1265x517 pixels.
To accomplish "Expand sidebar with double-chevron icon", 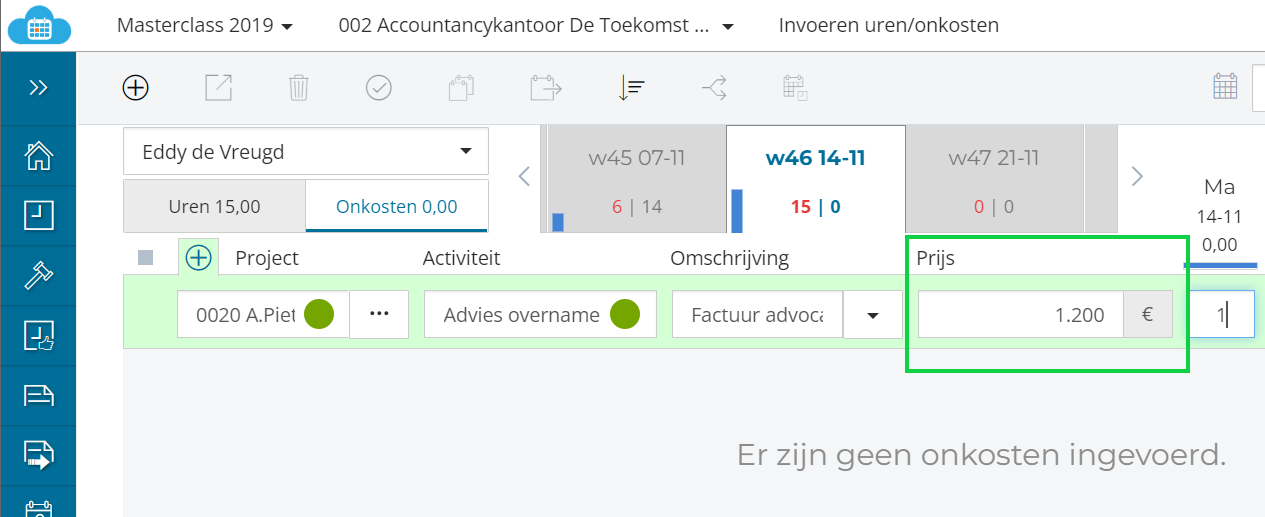I will coord(38,88).
